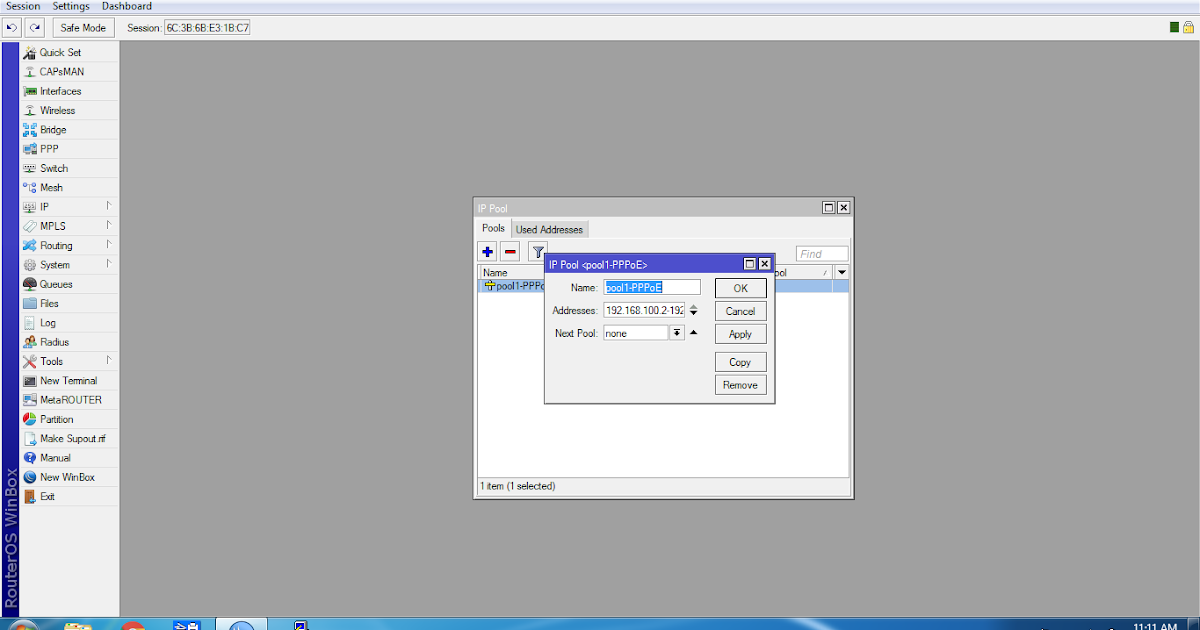Open the Next Pool dropdown
Screen dimensions: 1200x630
(677, 333)
